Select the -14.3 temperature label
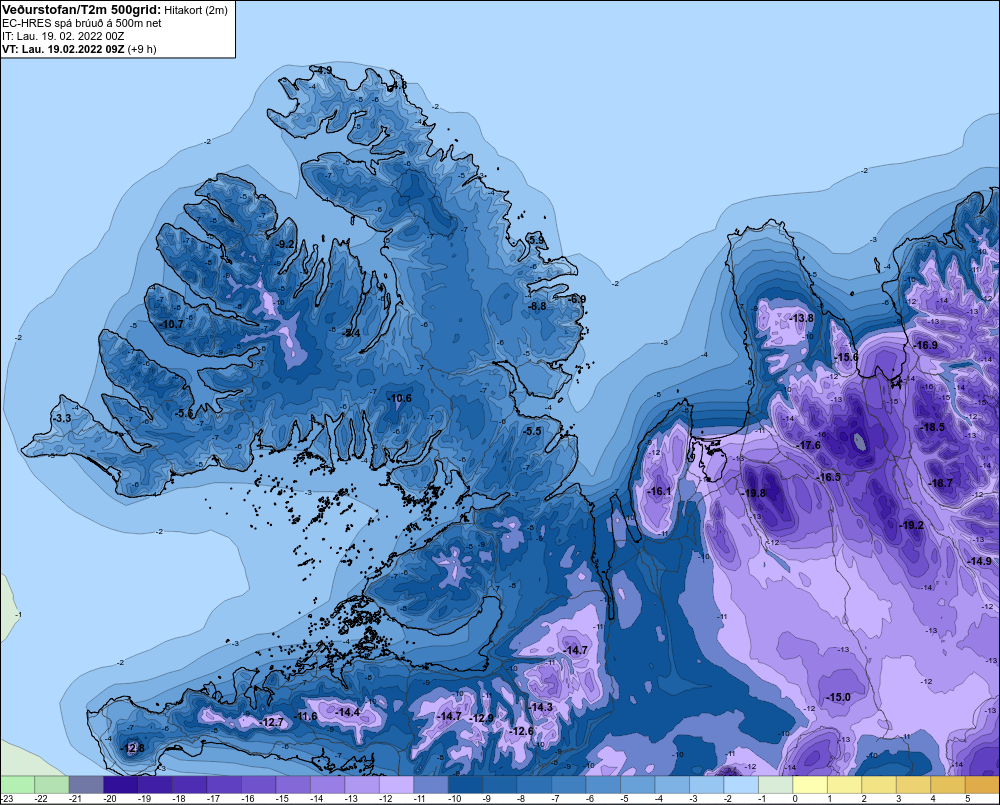 coord(540,707)
